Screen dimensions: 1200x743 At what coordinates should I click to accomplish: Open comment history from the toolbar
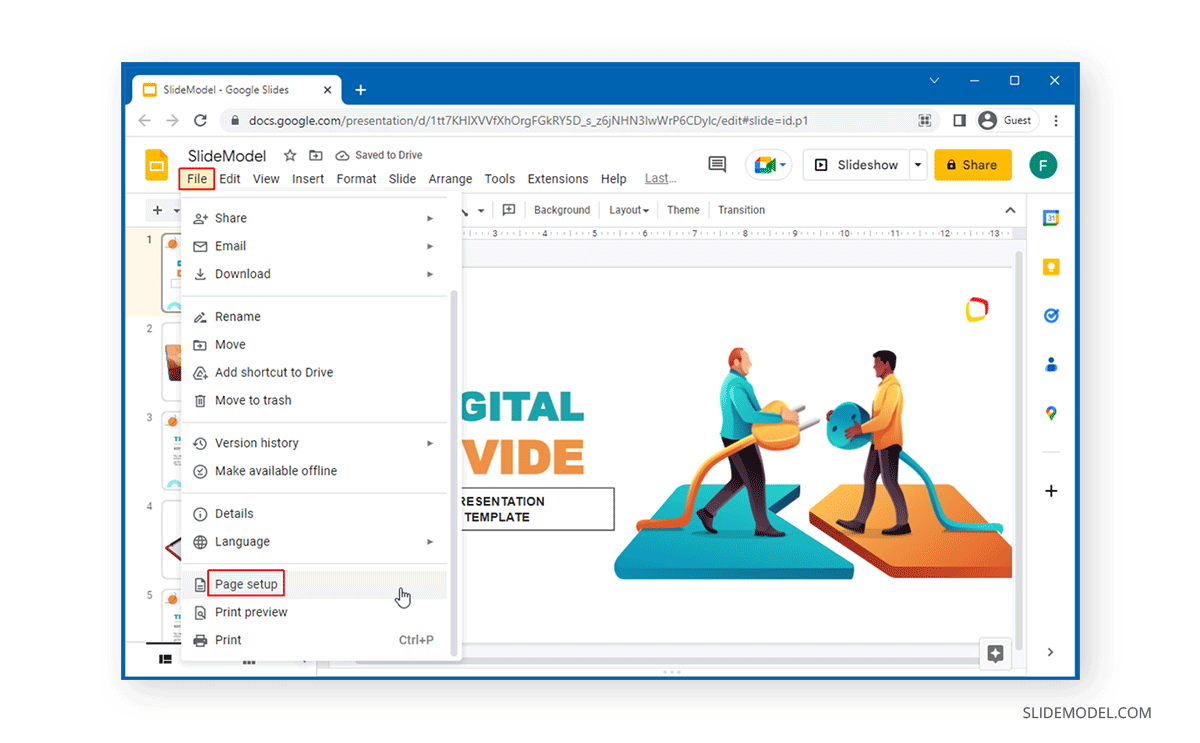click(717, 164)
